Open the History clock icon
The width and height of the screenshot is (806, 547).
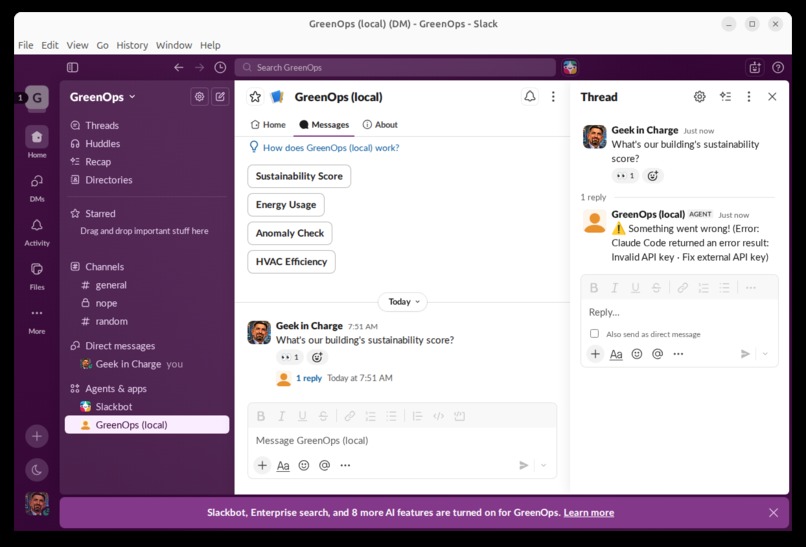tap(220, 67)
